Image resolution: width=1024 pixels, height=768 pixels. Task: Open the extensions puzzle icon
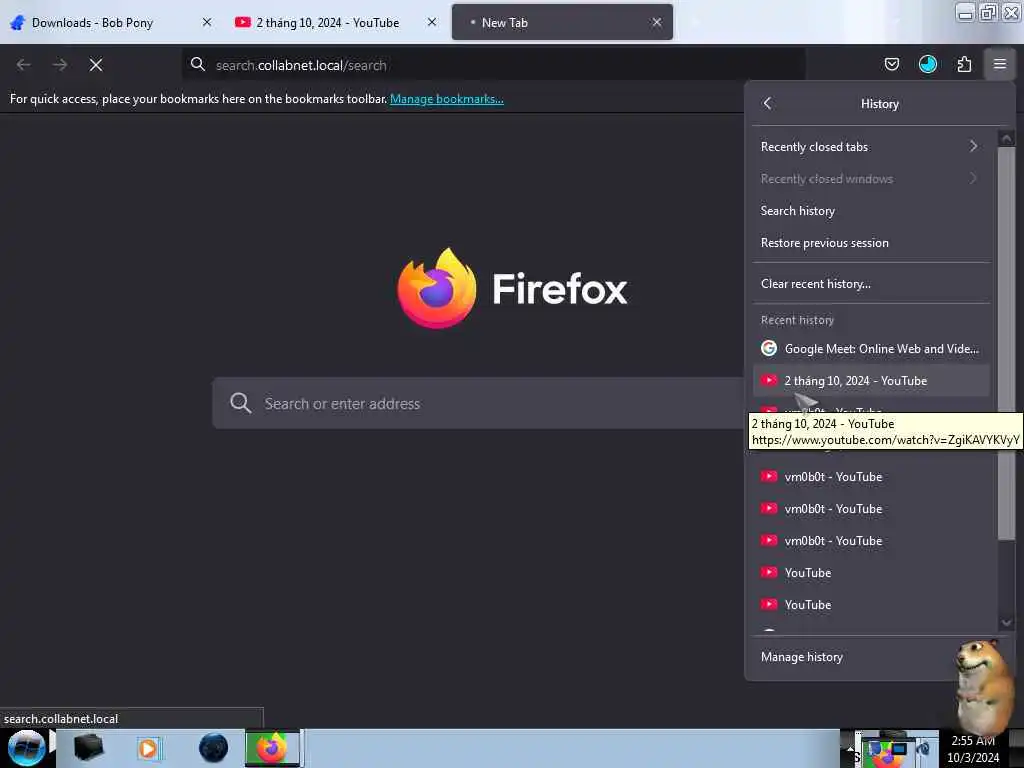point(964,64)
